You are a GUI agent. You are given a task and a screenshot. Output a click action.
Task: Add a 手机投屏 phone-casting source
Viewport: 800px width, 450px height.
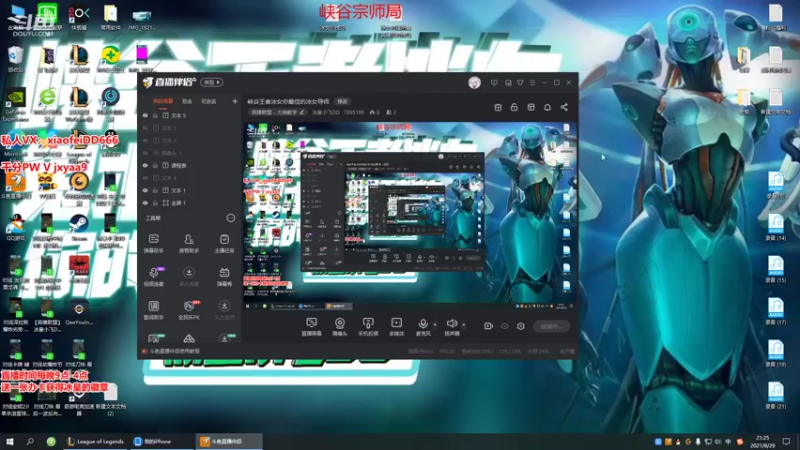pos(368,327)
